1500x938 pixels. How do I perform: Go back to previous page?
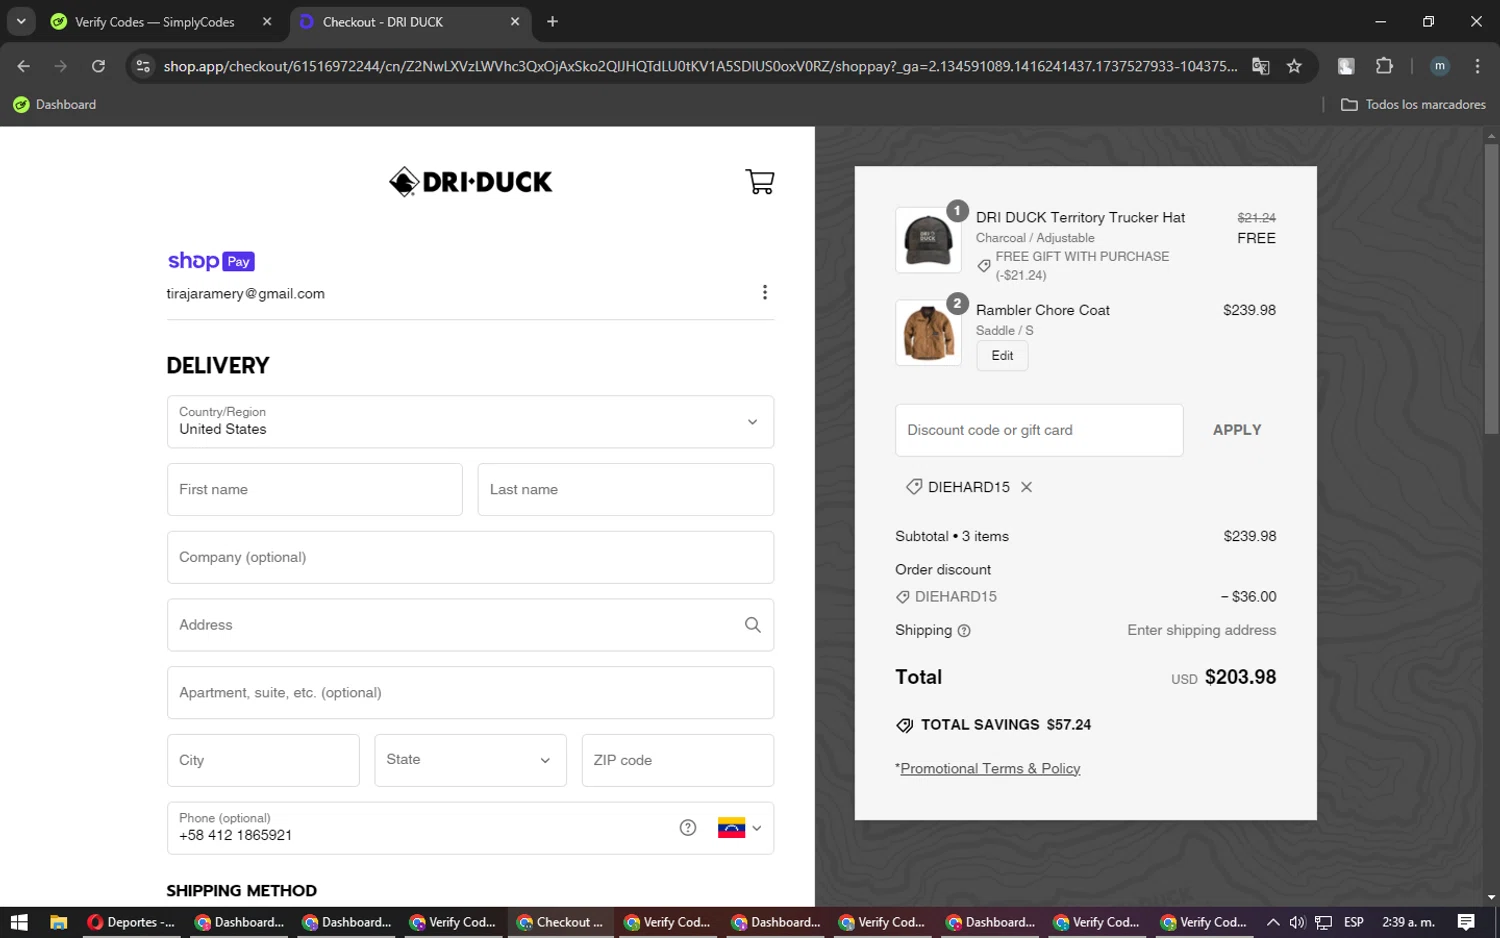(x=24, y=66)
